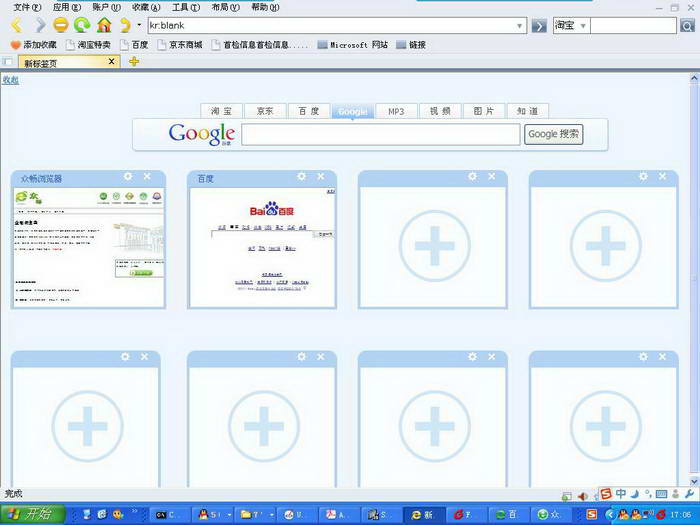The width and height of the screenshot is (700, 525).
Task: Open the 帮助 menu
Action: [265, 7]
